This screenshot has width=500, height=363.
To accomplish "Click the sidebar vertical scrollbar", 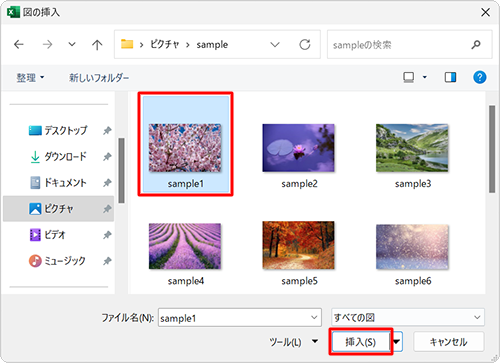I will click(x=121, y=171).
